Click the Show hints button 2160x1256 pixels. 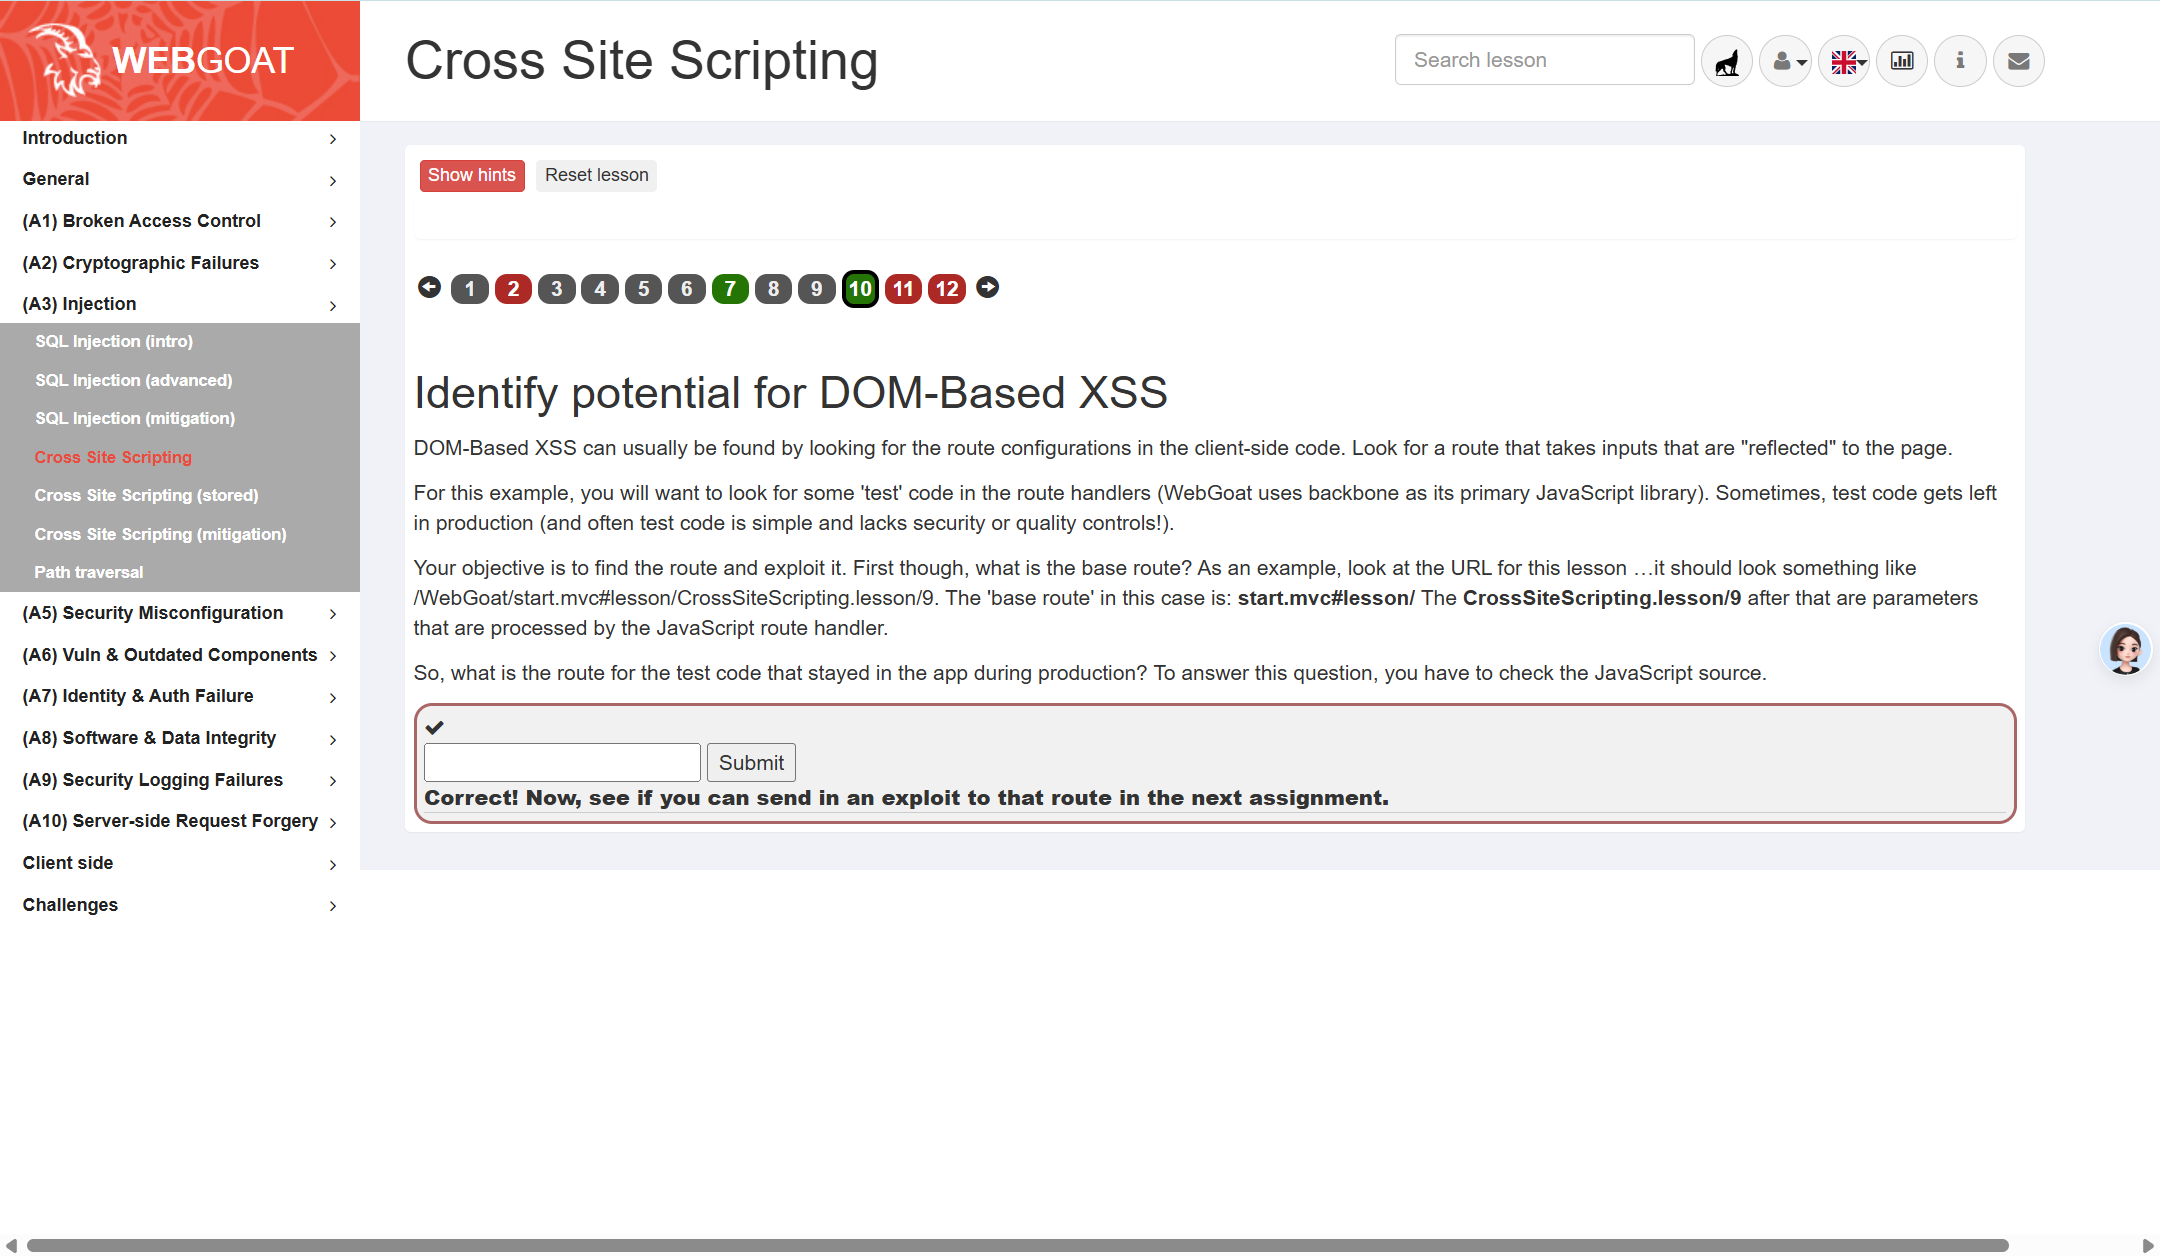pos(472,175)
